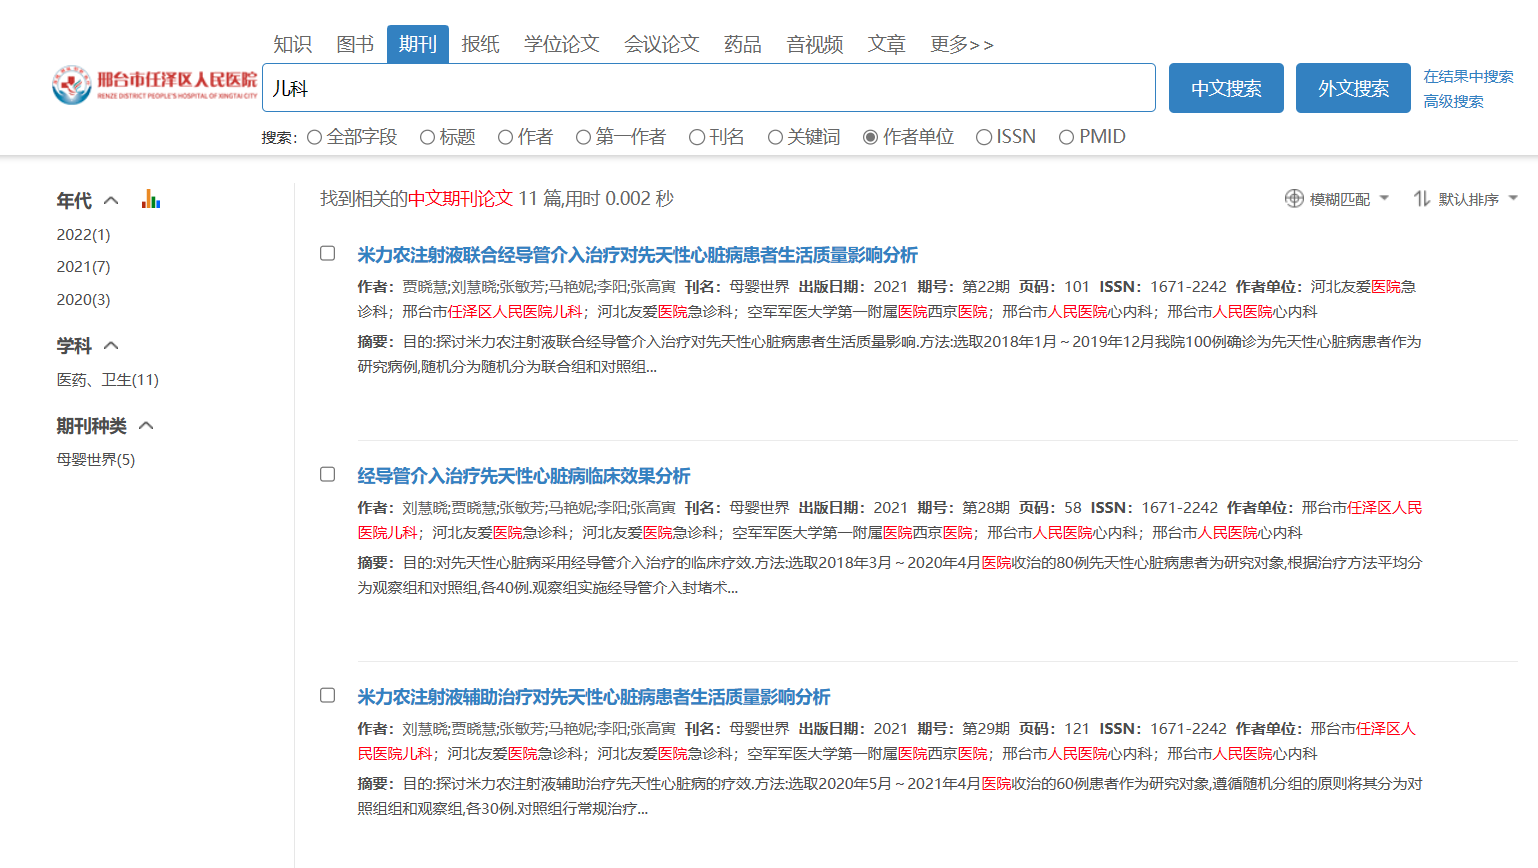Select the 作者 search field radio button

click(x=506, y=137)
